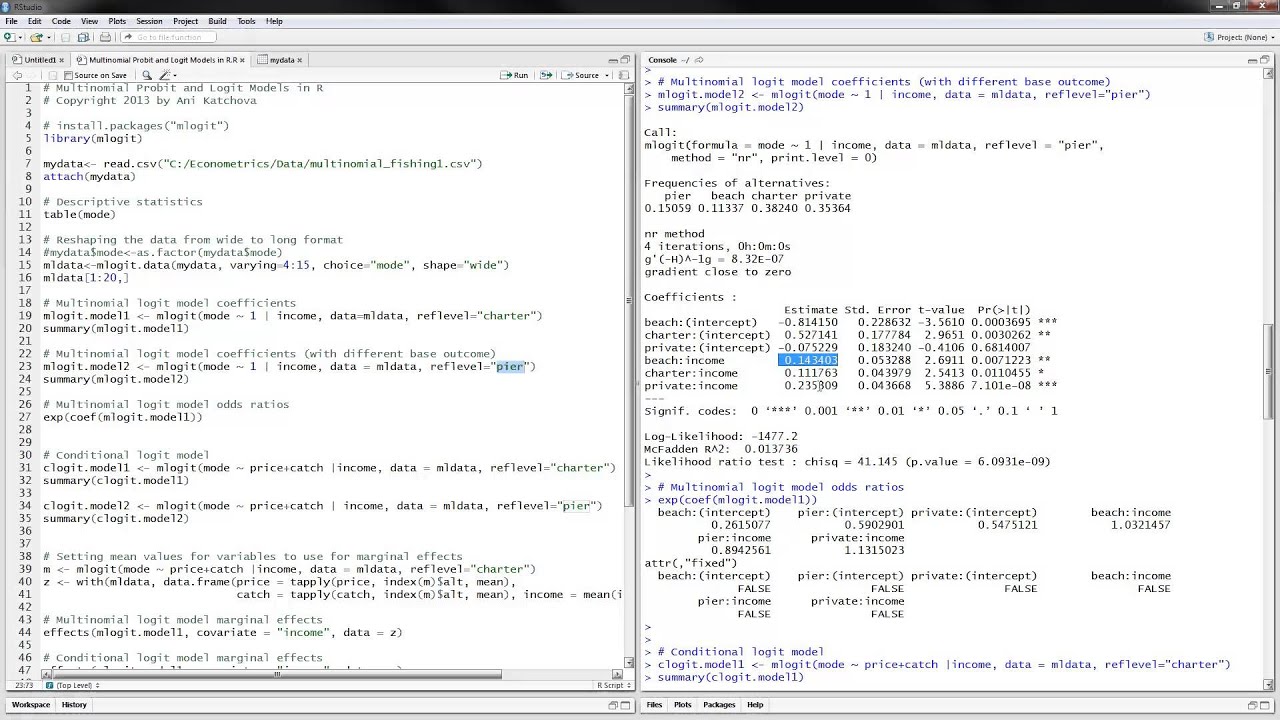
Task: Click the Source button
Action: click(x=581, y=75)
